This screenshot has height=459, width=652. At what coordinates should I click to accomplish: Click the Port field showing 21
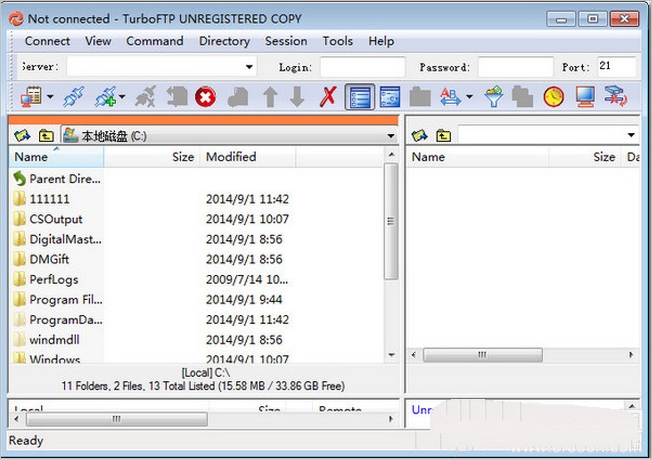tap(617, 67)
